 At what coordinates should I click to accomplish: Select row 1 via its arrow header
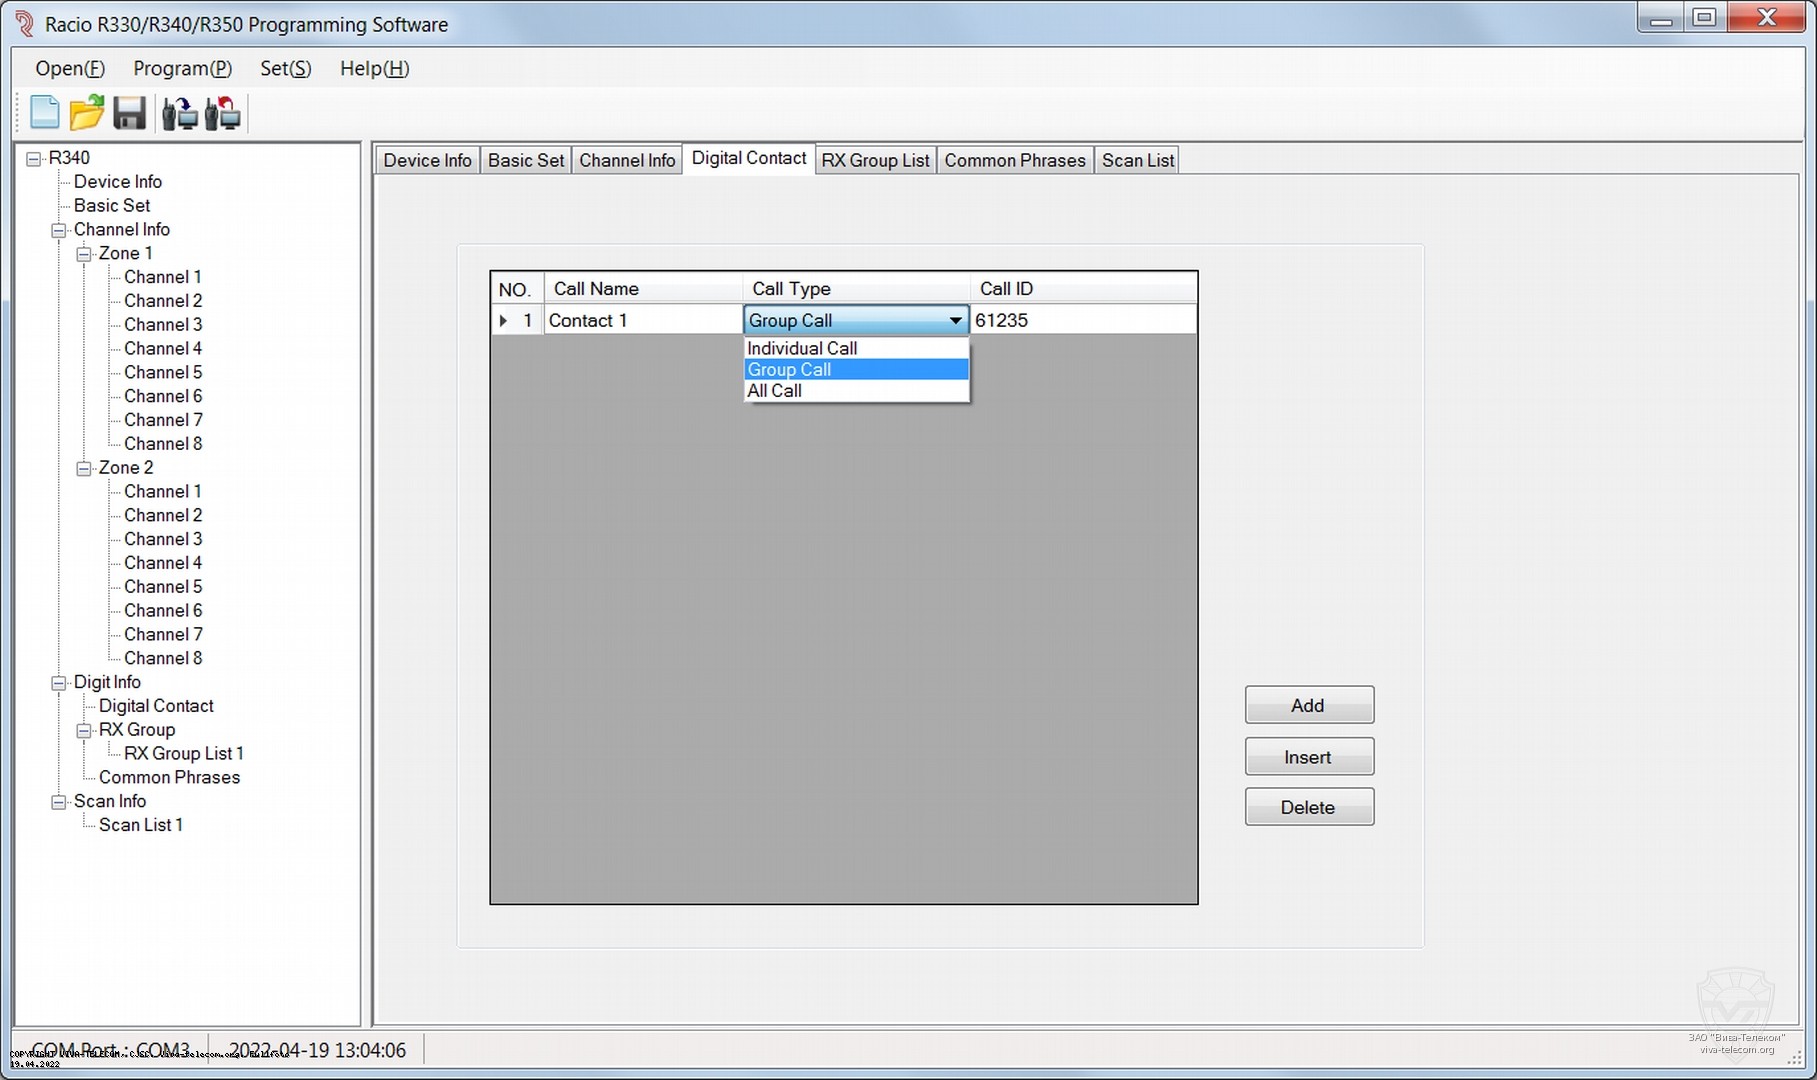click(504, 321)
